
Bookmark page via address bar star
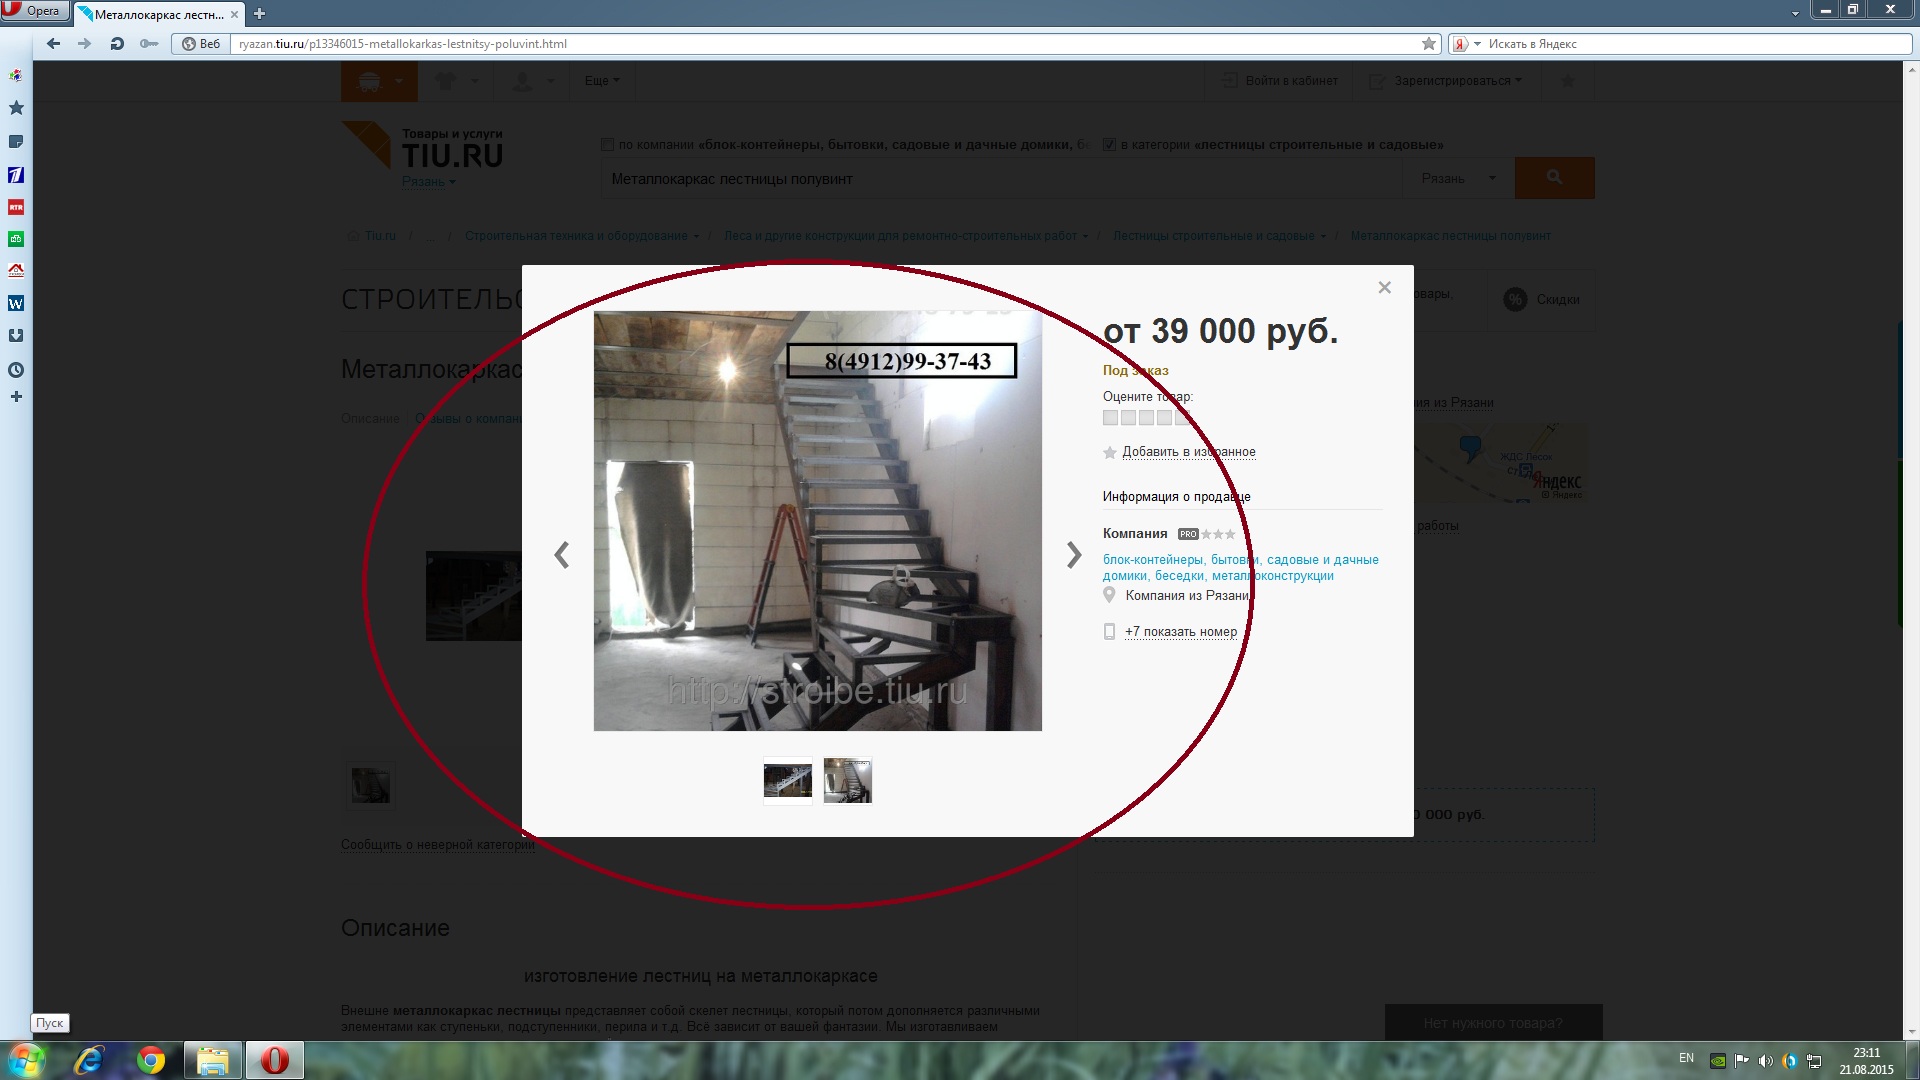(1429, 43)
